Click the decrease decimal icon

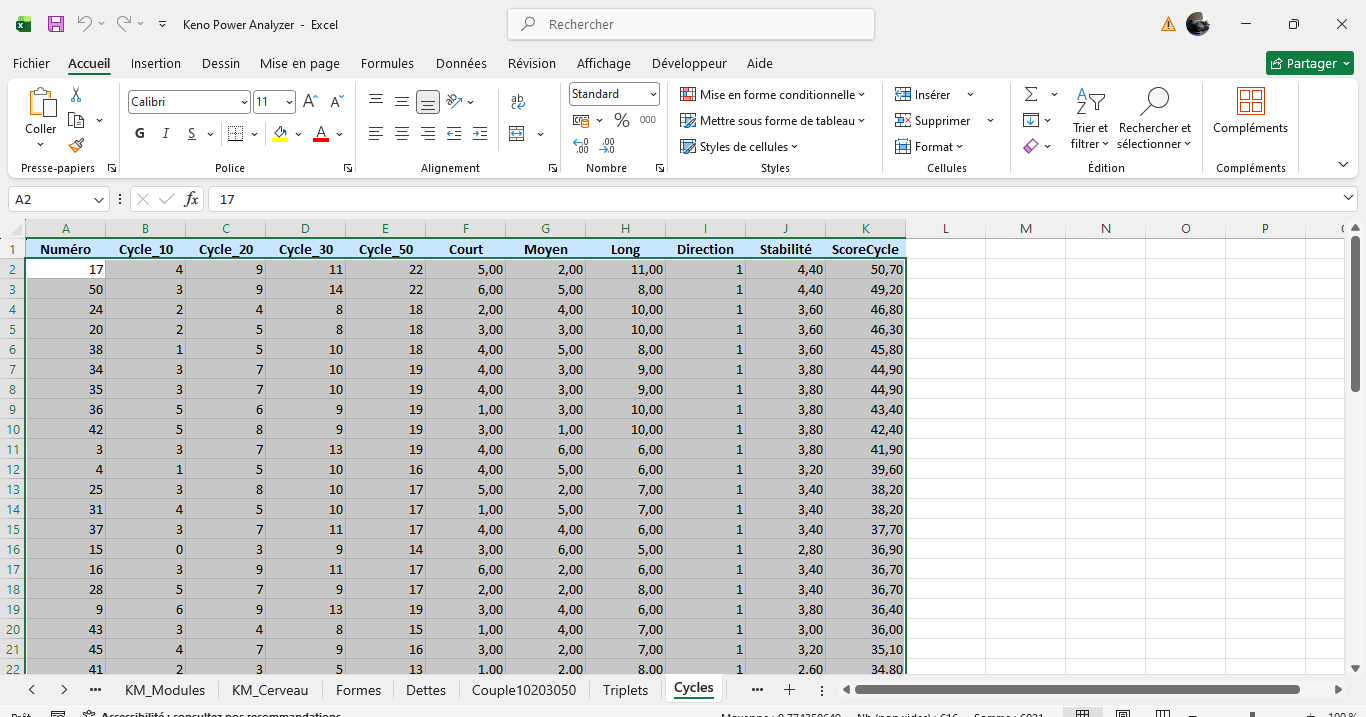(608, 146)
